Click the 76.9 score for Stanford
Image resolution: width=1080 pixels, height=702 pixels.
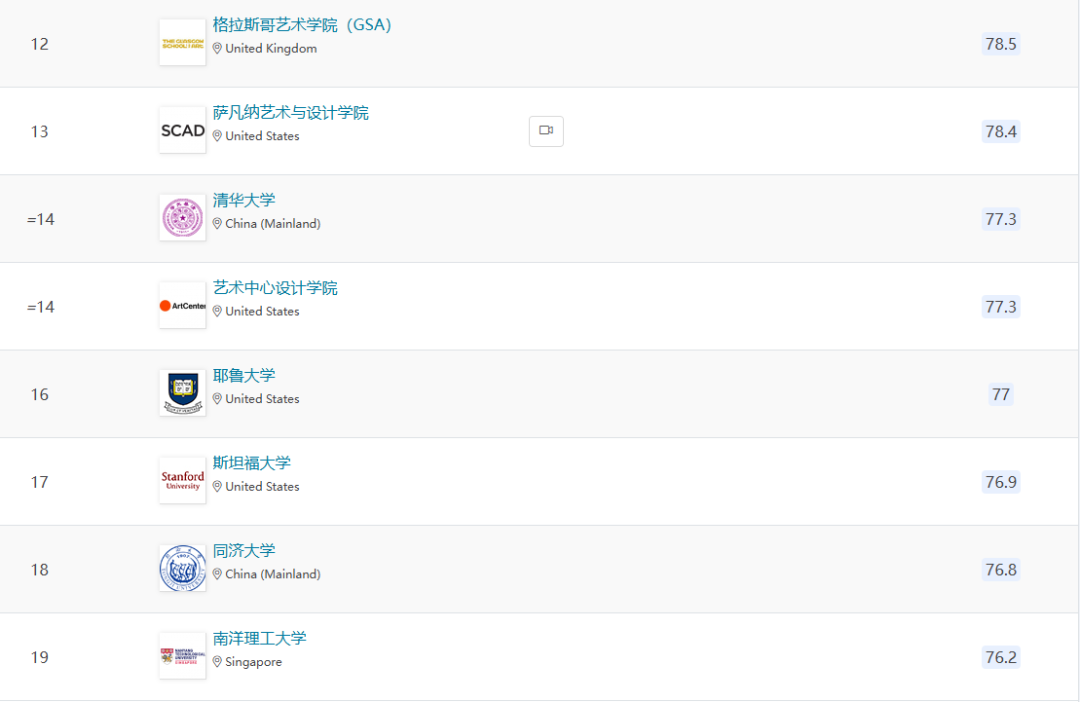tap(1000, 482)
